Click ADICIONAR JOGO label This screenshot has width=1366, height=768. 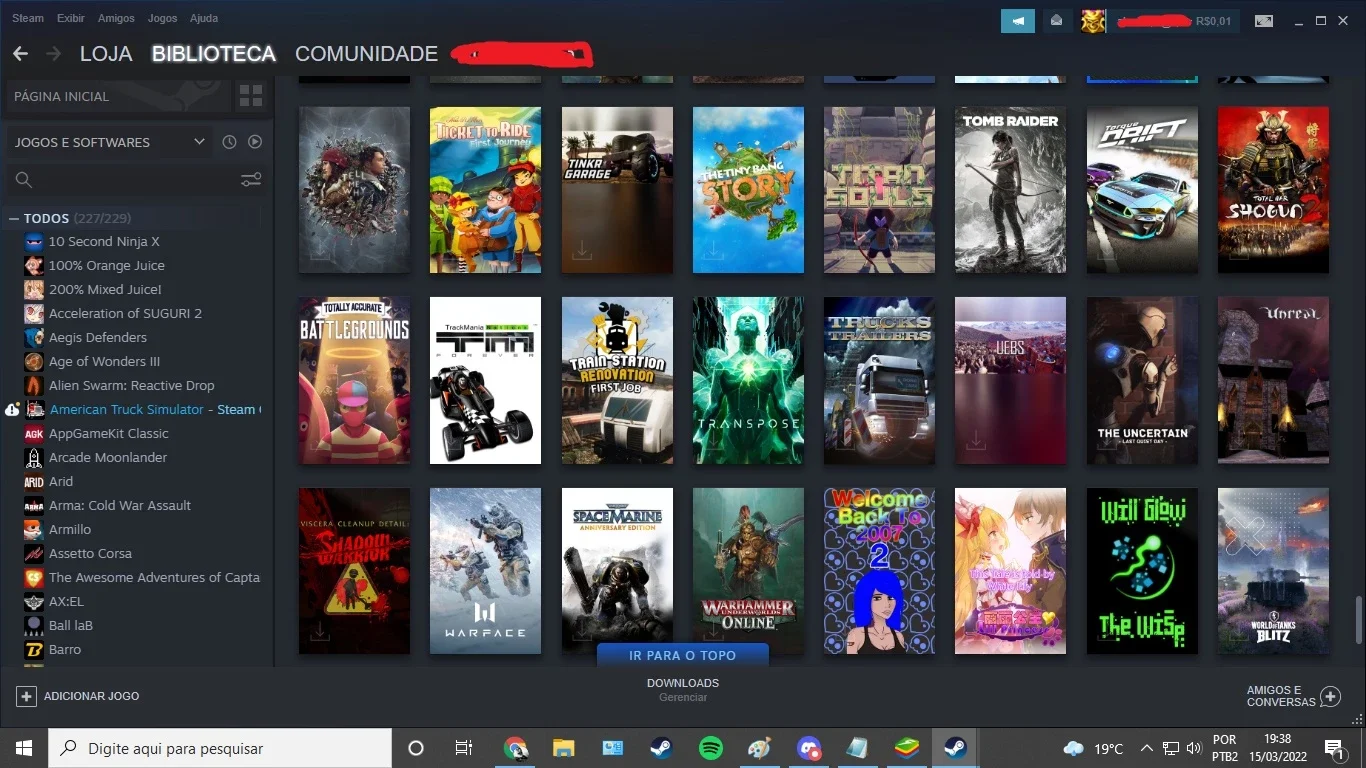[92, 696]
